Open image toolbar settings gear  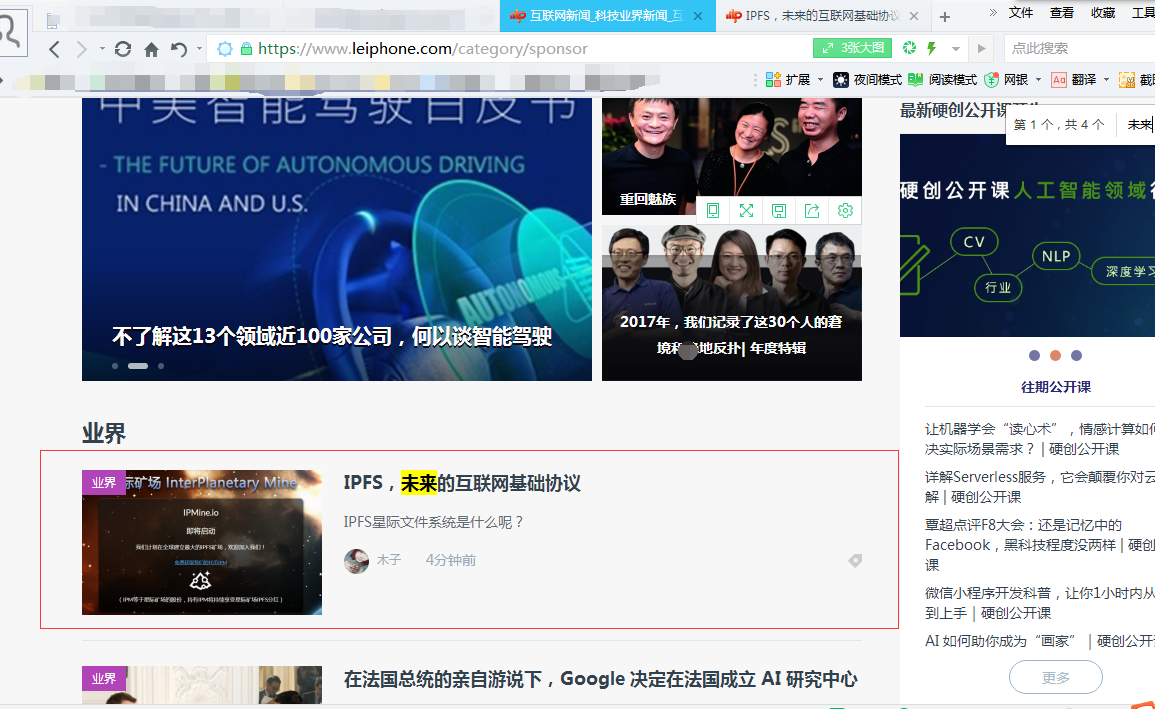tap(845, 210)
